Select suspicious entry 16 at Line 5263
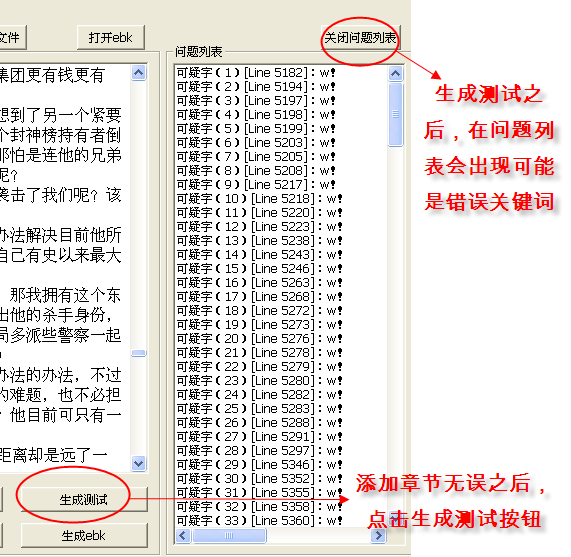The height and width of the screenshot is (557, 571). (260, 283)
